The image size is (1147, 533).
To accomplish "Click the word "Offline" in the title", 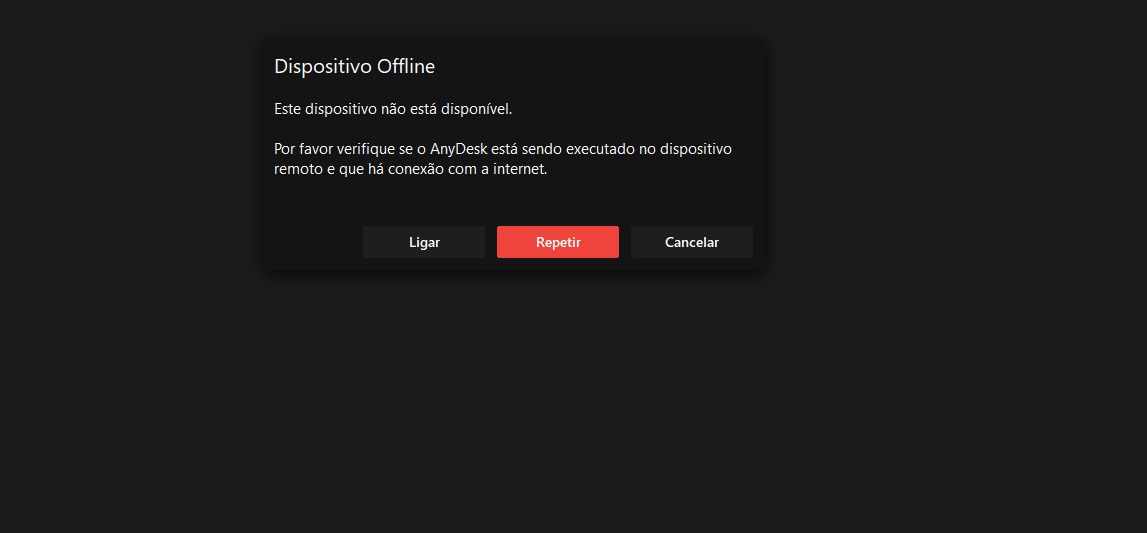I will click(405, 67).
